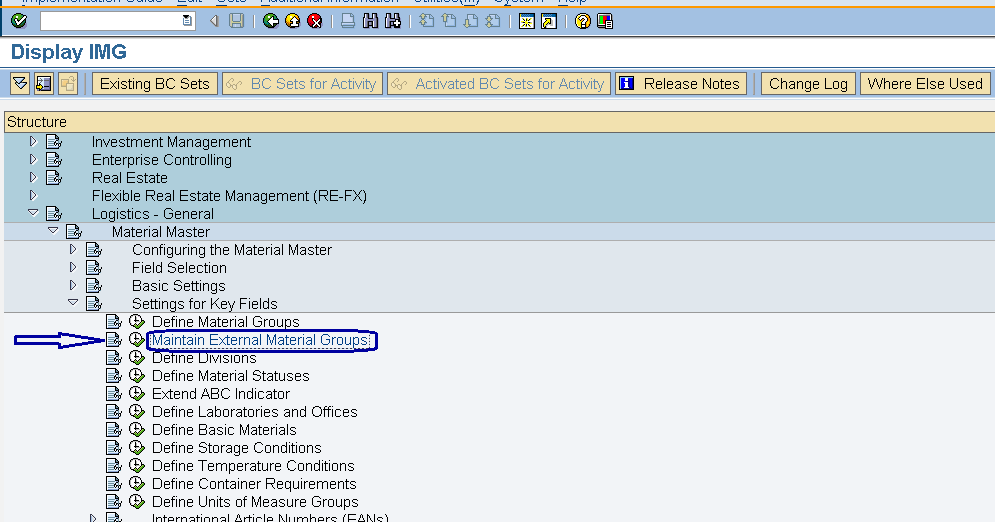Open documentation icon for Material Master node
This screenshot has width=995, height=522.
(74, 232)
